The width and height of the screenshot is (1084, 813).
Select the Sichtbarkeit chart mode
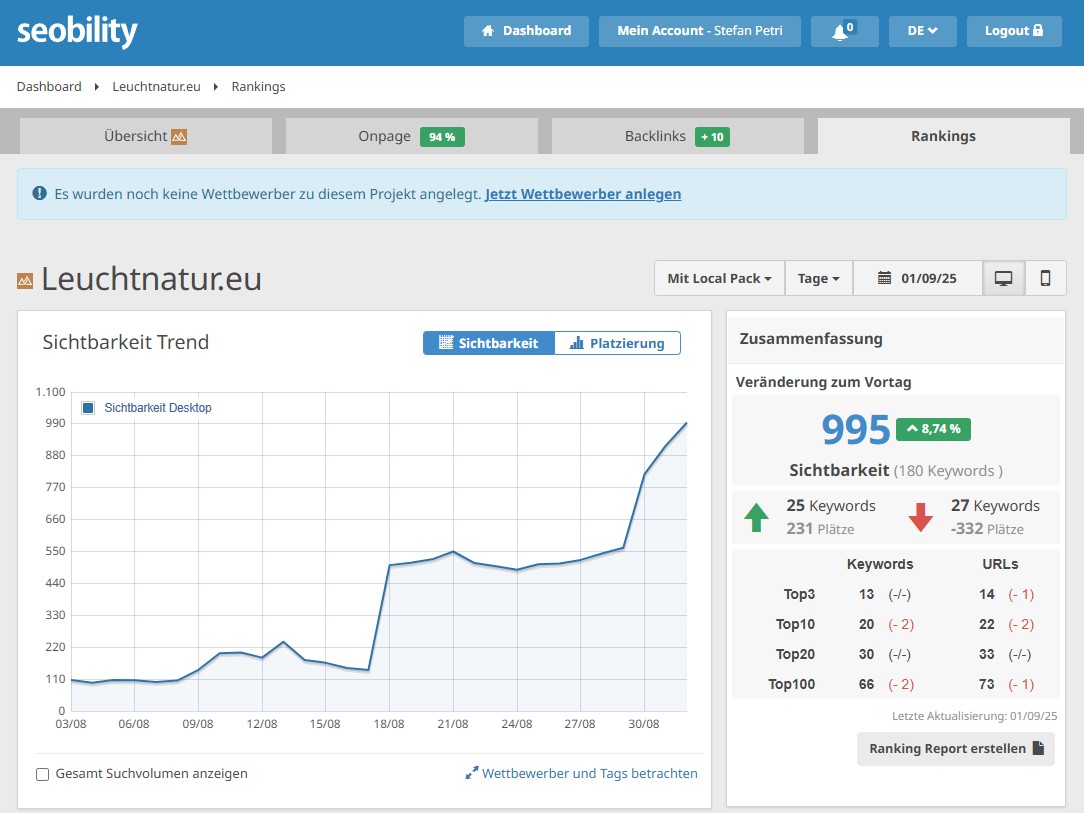point(489,343)
